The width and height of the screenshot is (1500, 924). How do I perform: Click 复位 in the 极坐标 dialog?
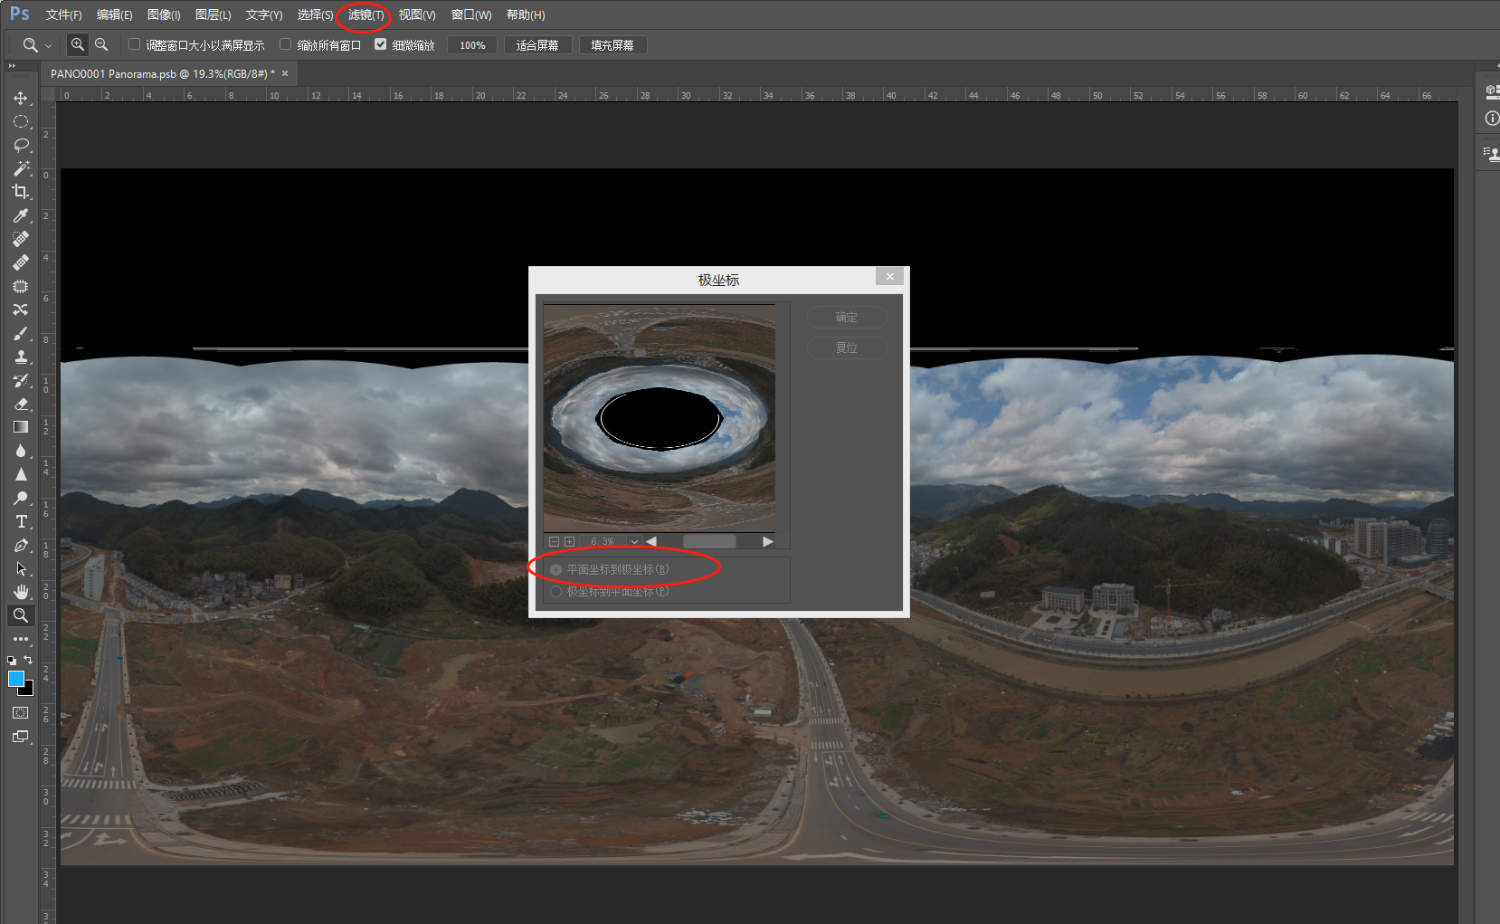click(x=846, y=348)
